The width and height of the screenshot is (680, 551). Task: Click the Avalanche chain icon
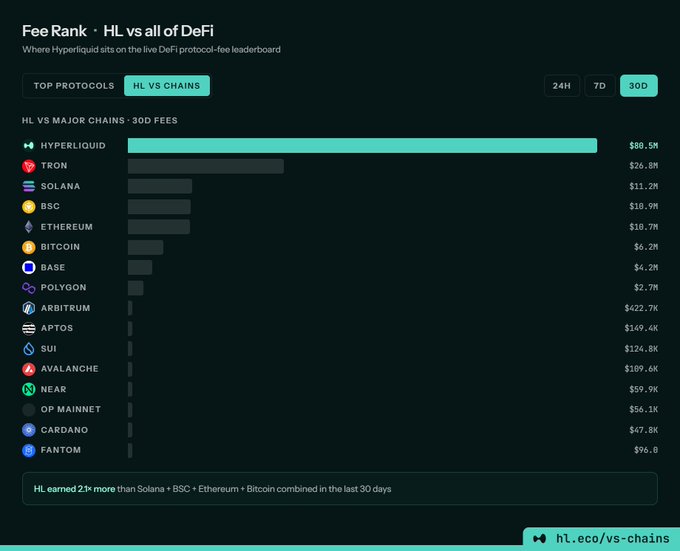coord(29,369)
